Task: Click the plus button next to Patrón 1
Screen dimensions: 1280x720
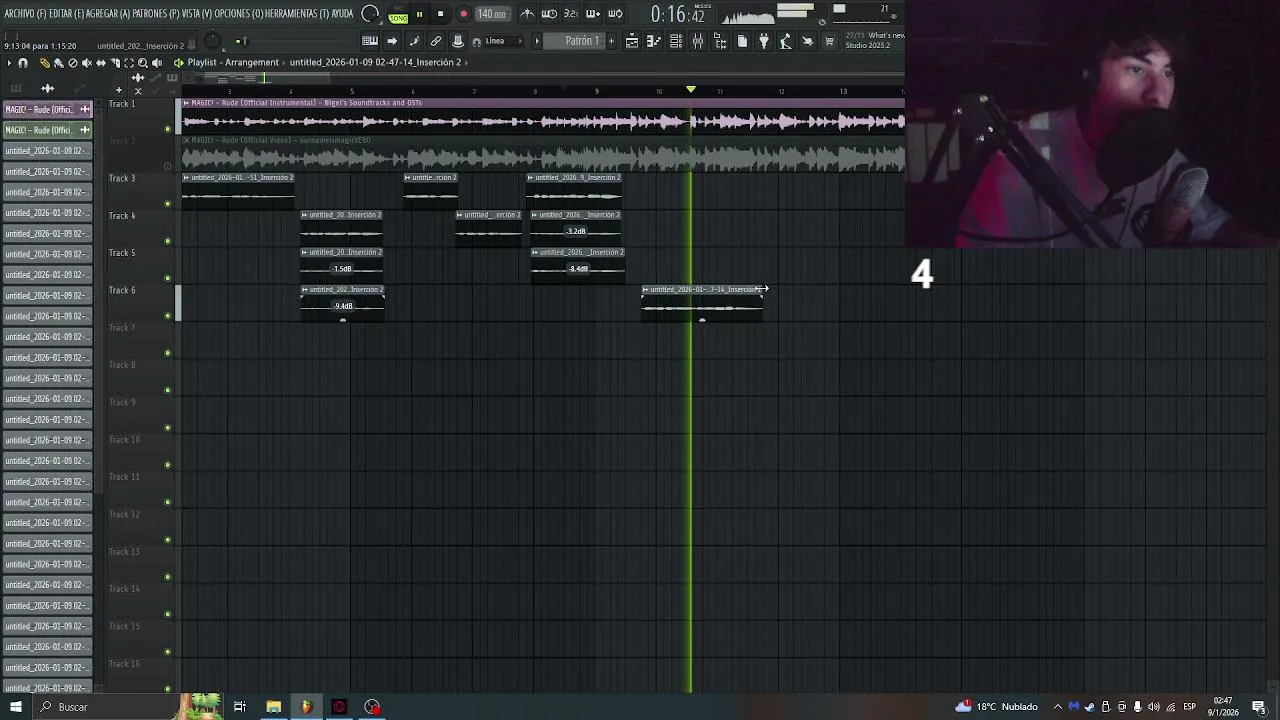Action: (611, 41)
